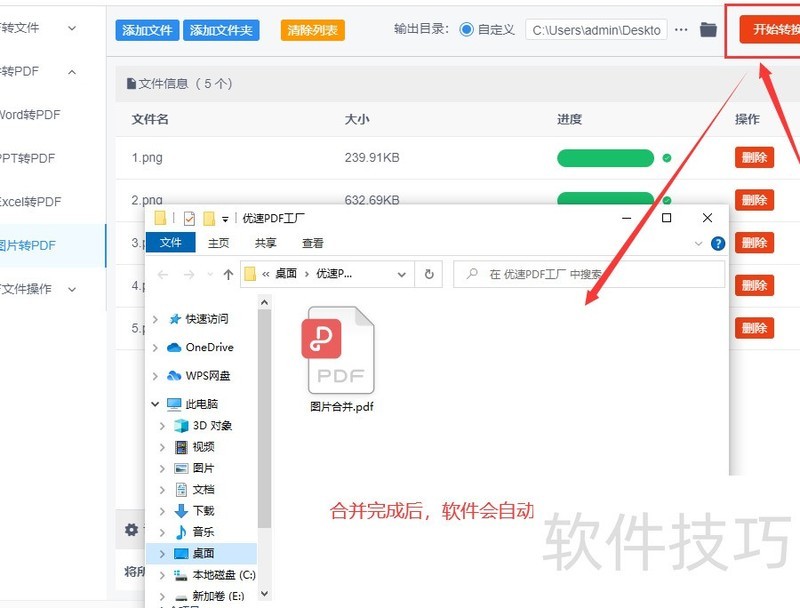Delete the 1.png row
The width and height of the screenshot is (800, 608).
[x=754, y=157]
